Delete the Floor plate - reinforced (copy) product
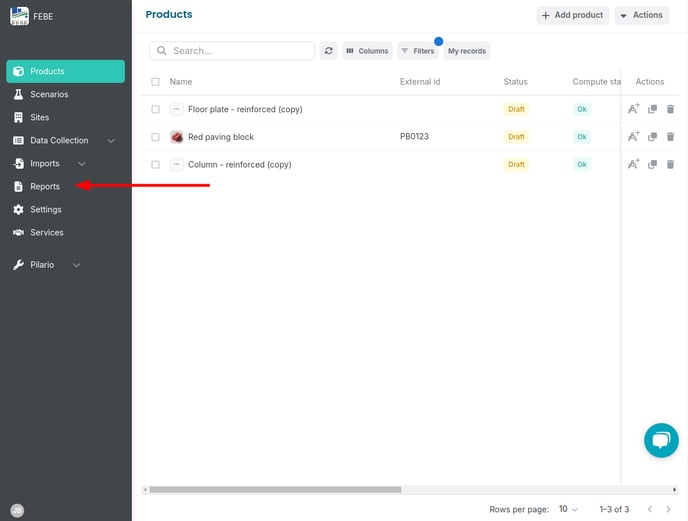Screen dimensions: 688x521 coord(670,109)
